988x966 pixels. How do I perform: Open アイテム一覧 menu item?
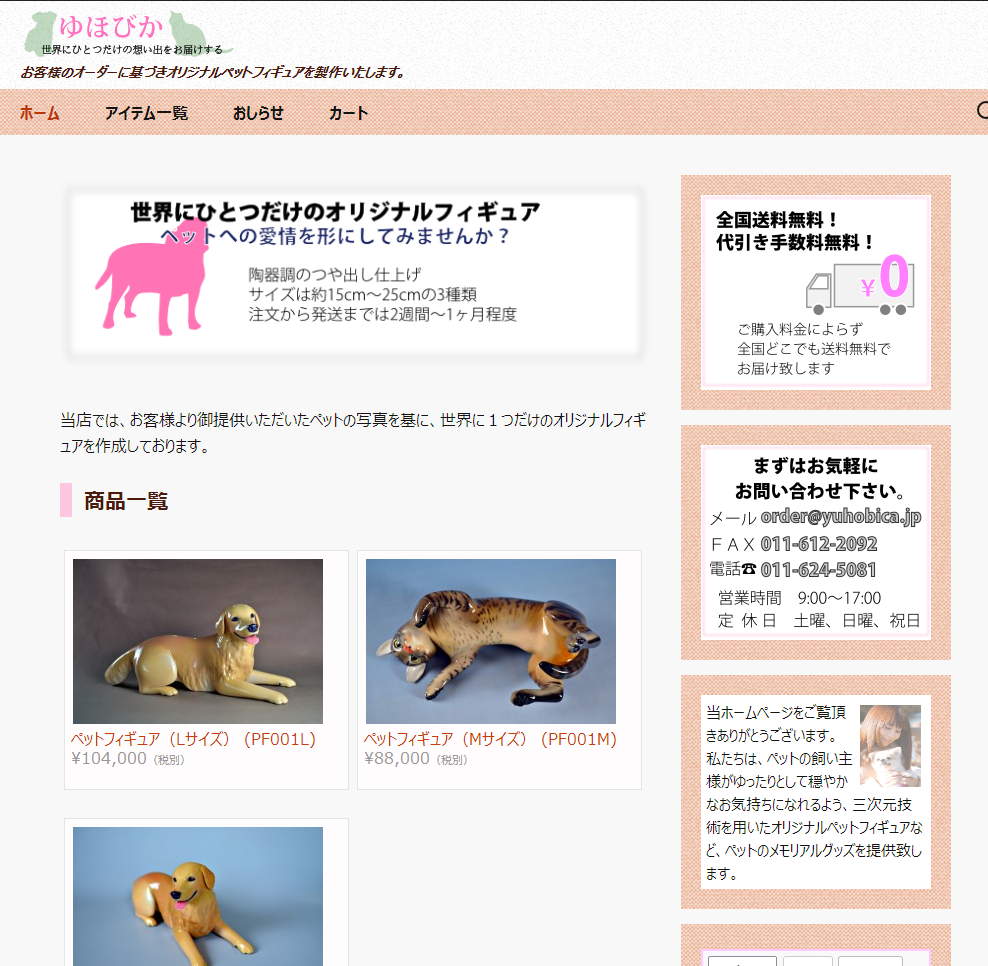coord(146,113)
